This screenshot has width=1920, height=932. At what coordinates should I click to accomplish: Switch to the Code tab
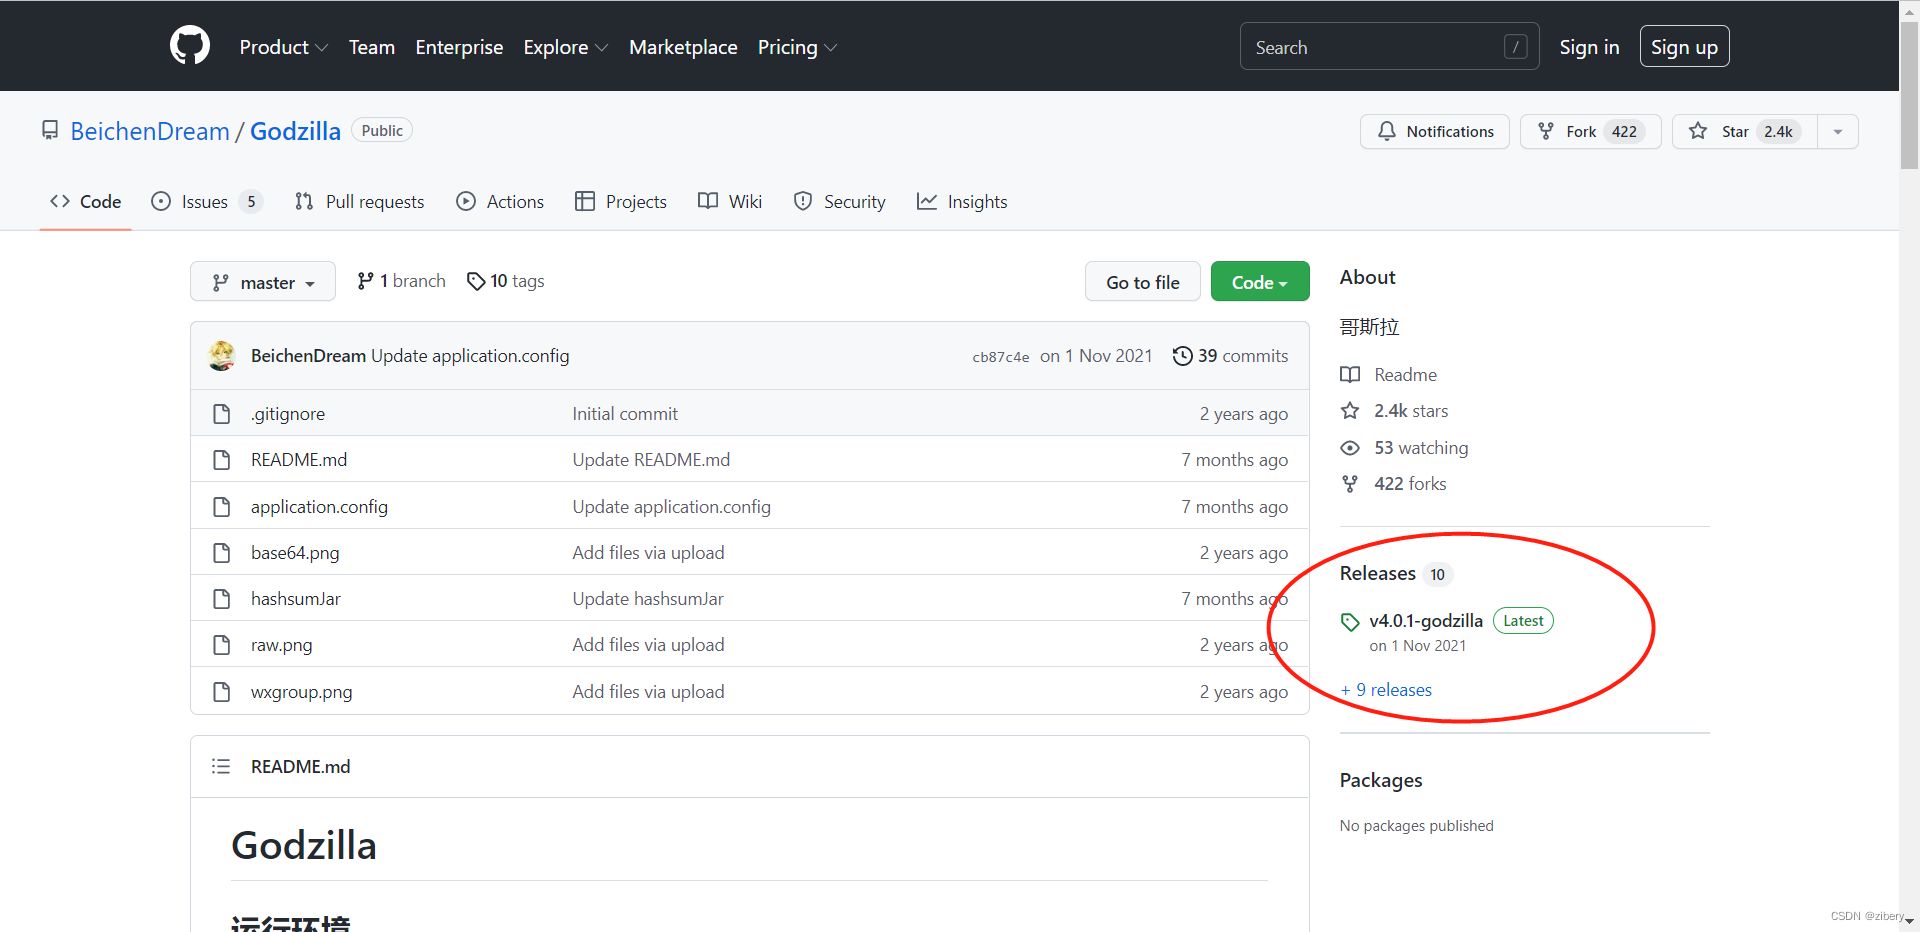coord(86,202)
